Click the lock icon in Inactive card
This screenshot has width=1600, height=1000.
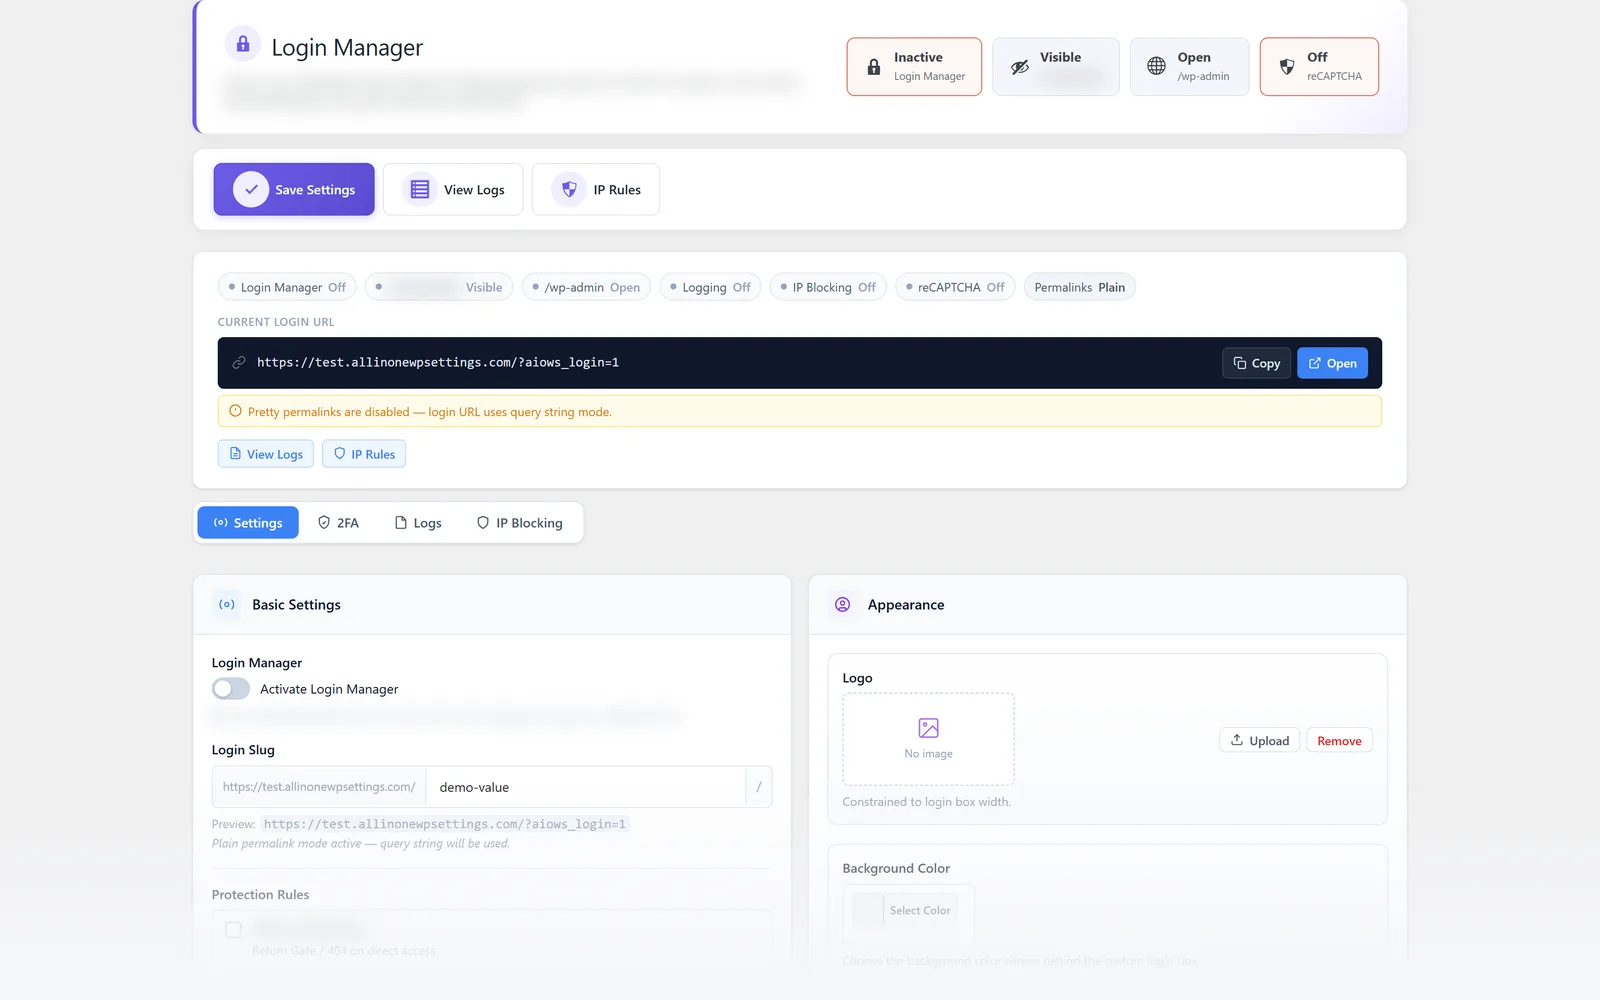click(874, 67)
